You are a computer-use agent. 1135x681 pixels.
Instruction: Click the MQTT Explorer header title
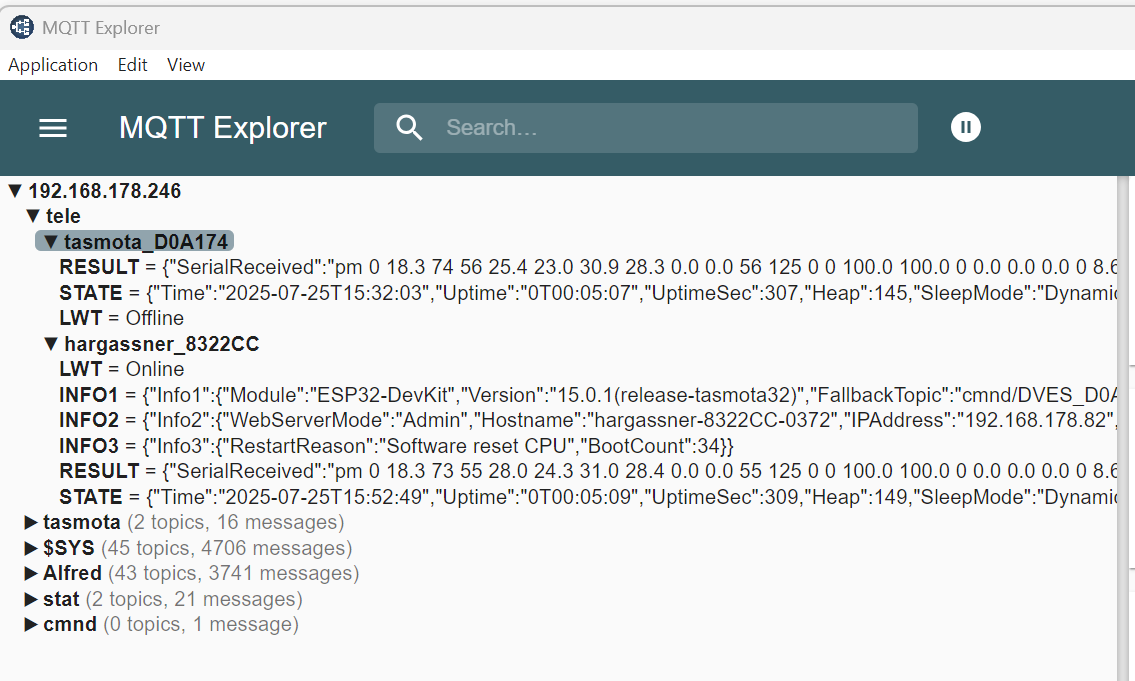click(x=223, y=128)
